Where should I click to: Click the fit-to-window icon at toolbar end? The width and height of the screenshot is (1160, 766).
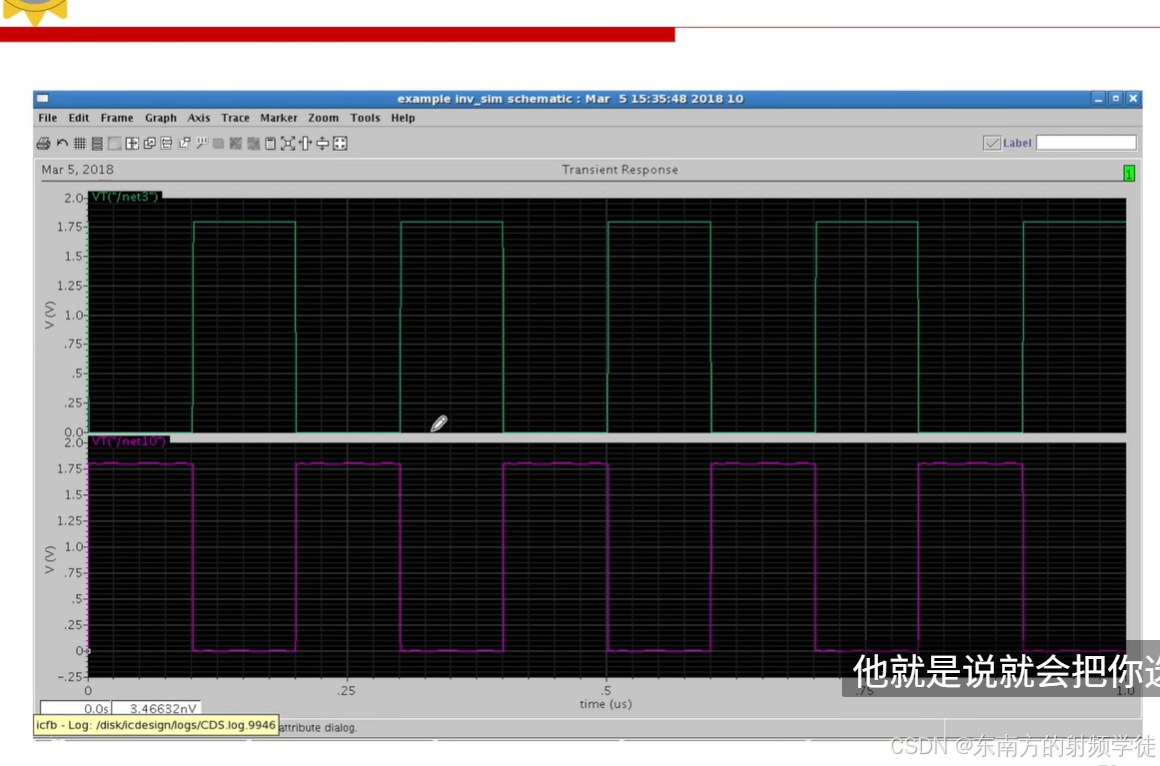pyautogui.click(x=340, y=144)
